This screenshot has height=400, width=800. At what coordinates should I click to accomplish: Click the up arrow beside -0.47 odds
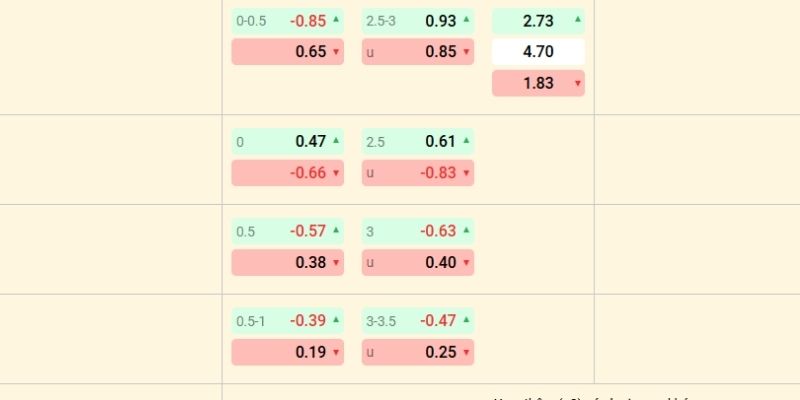point(466,320)
